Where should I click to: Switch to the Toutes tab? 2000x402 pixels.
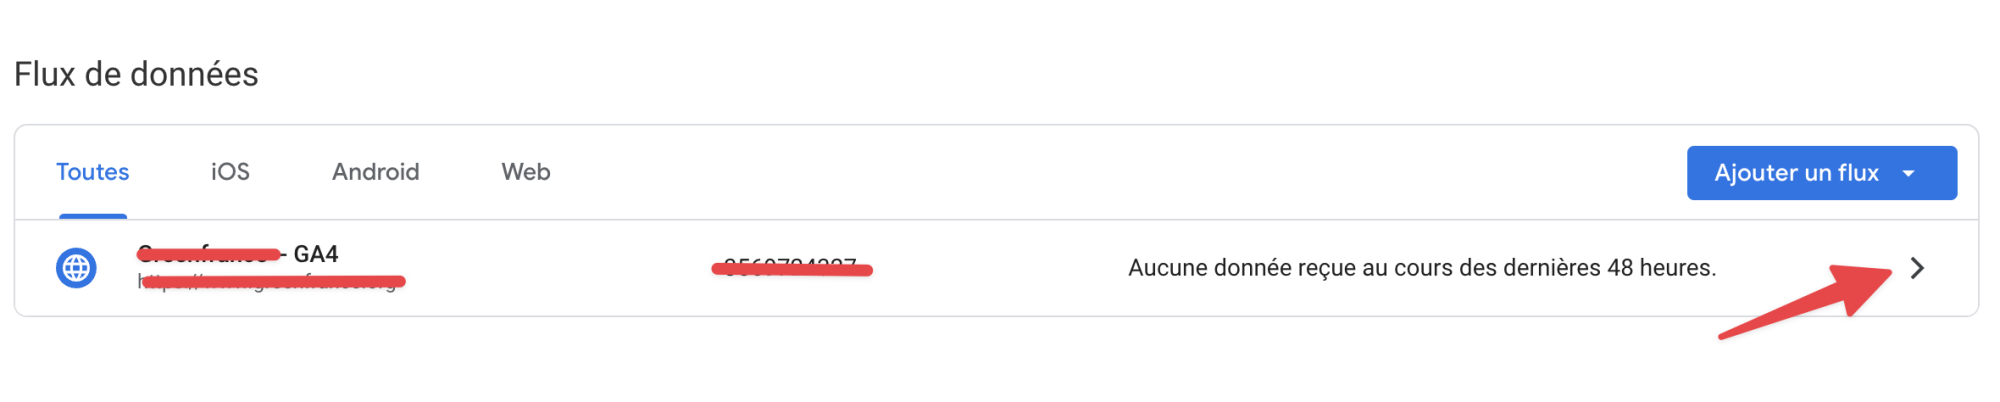pos(92,172)
